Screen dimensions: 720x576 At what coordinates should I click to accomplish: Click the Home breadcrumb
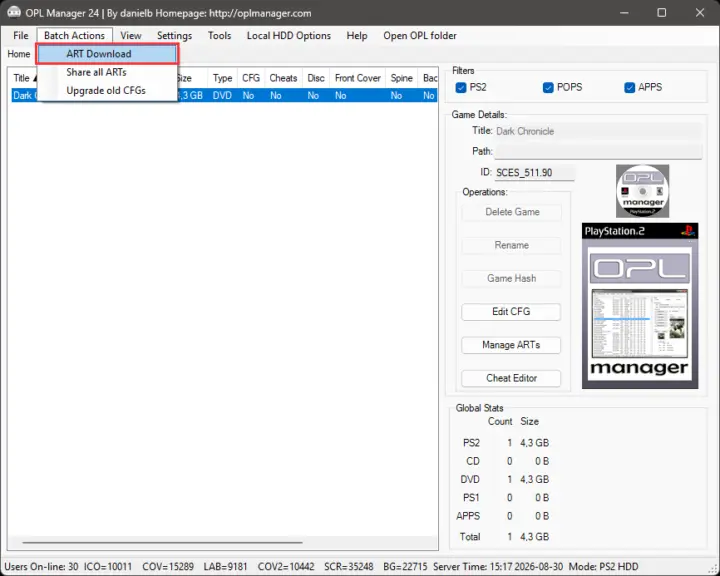19,54
